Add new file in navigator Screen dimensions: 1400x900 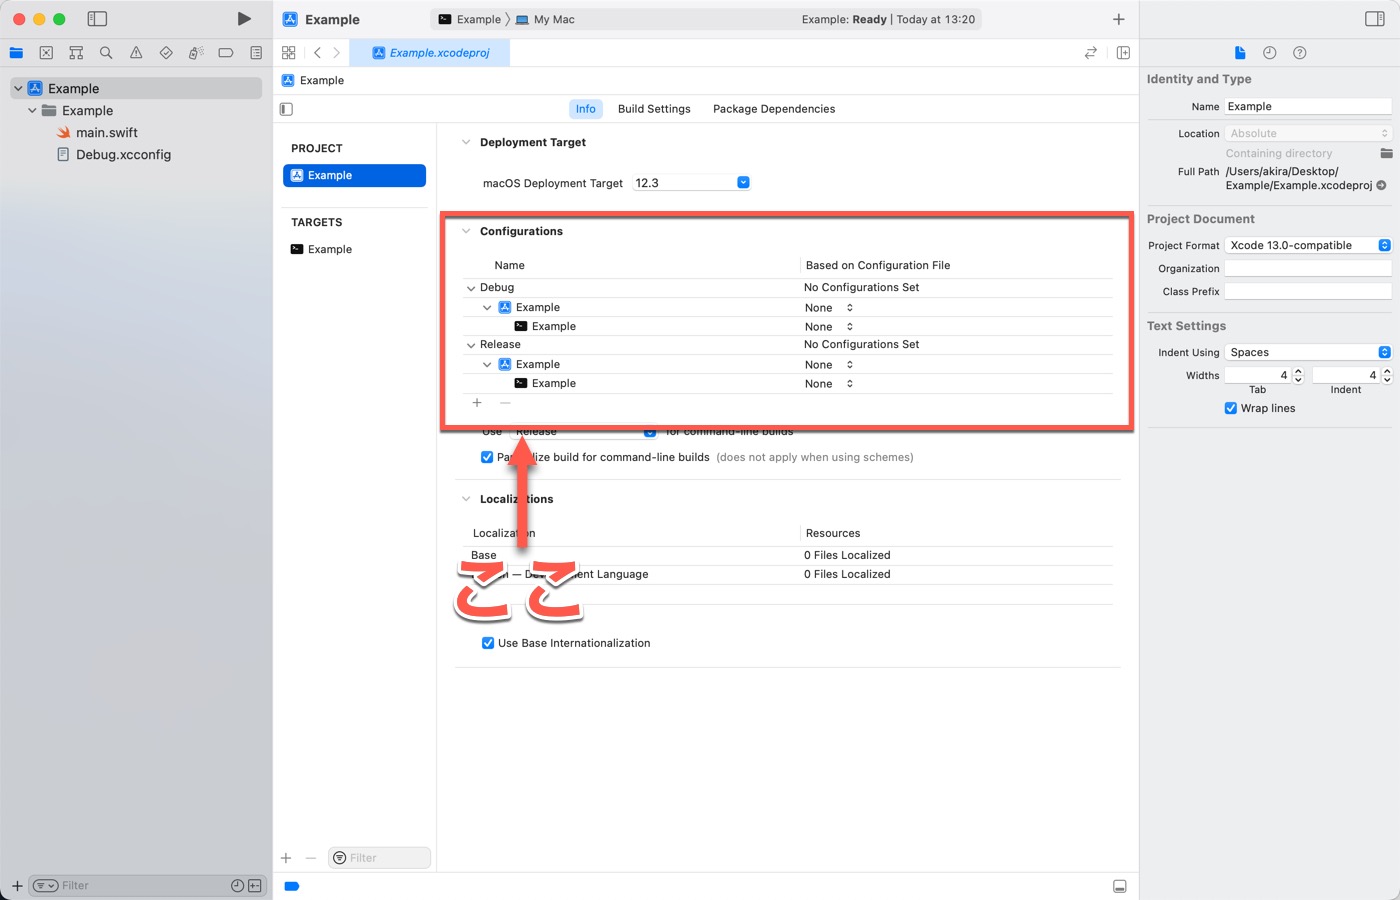[17, 886]
